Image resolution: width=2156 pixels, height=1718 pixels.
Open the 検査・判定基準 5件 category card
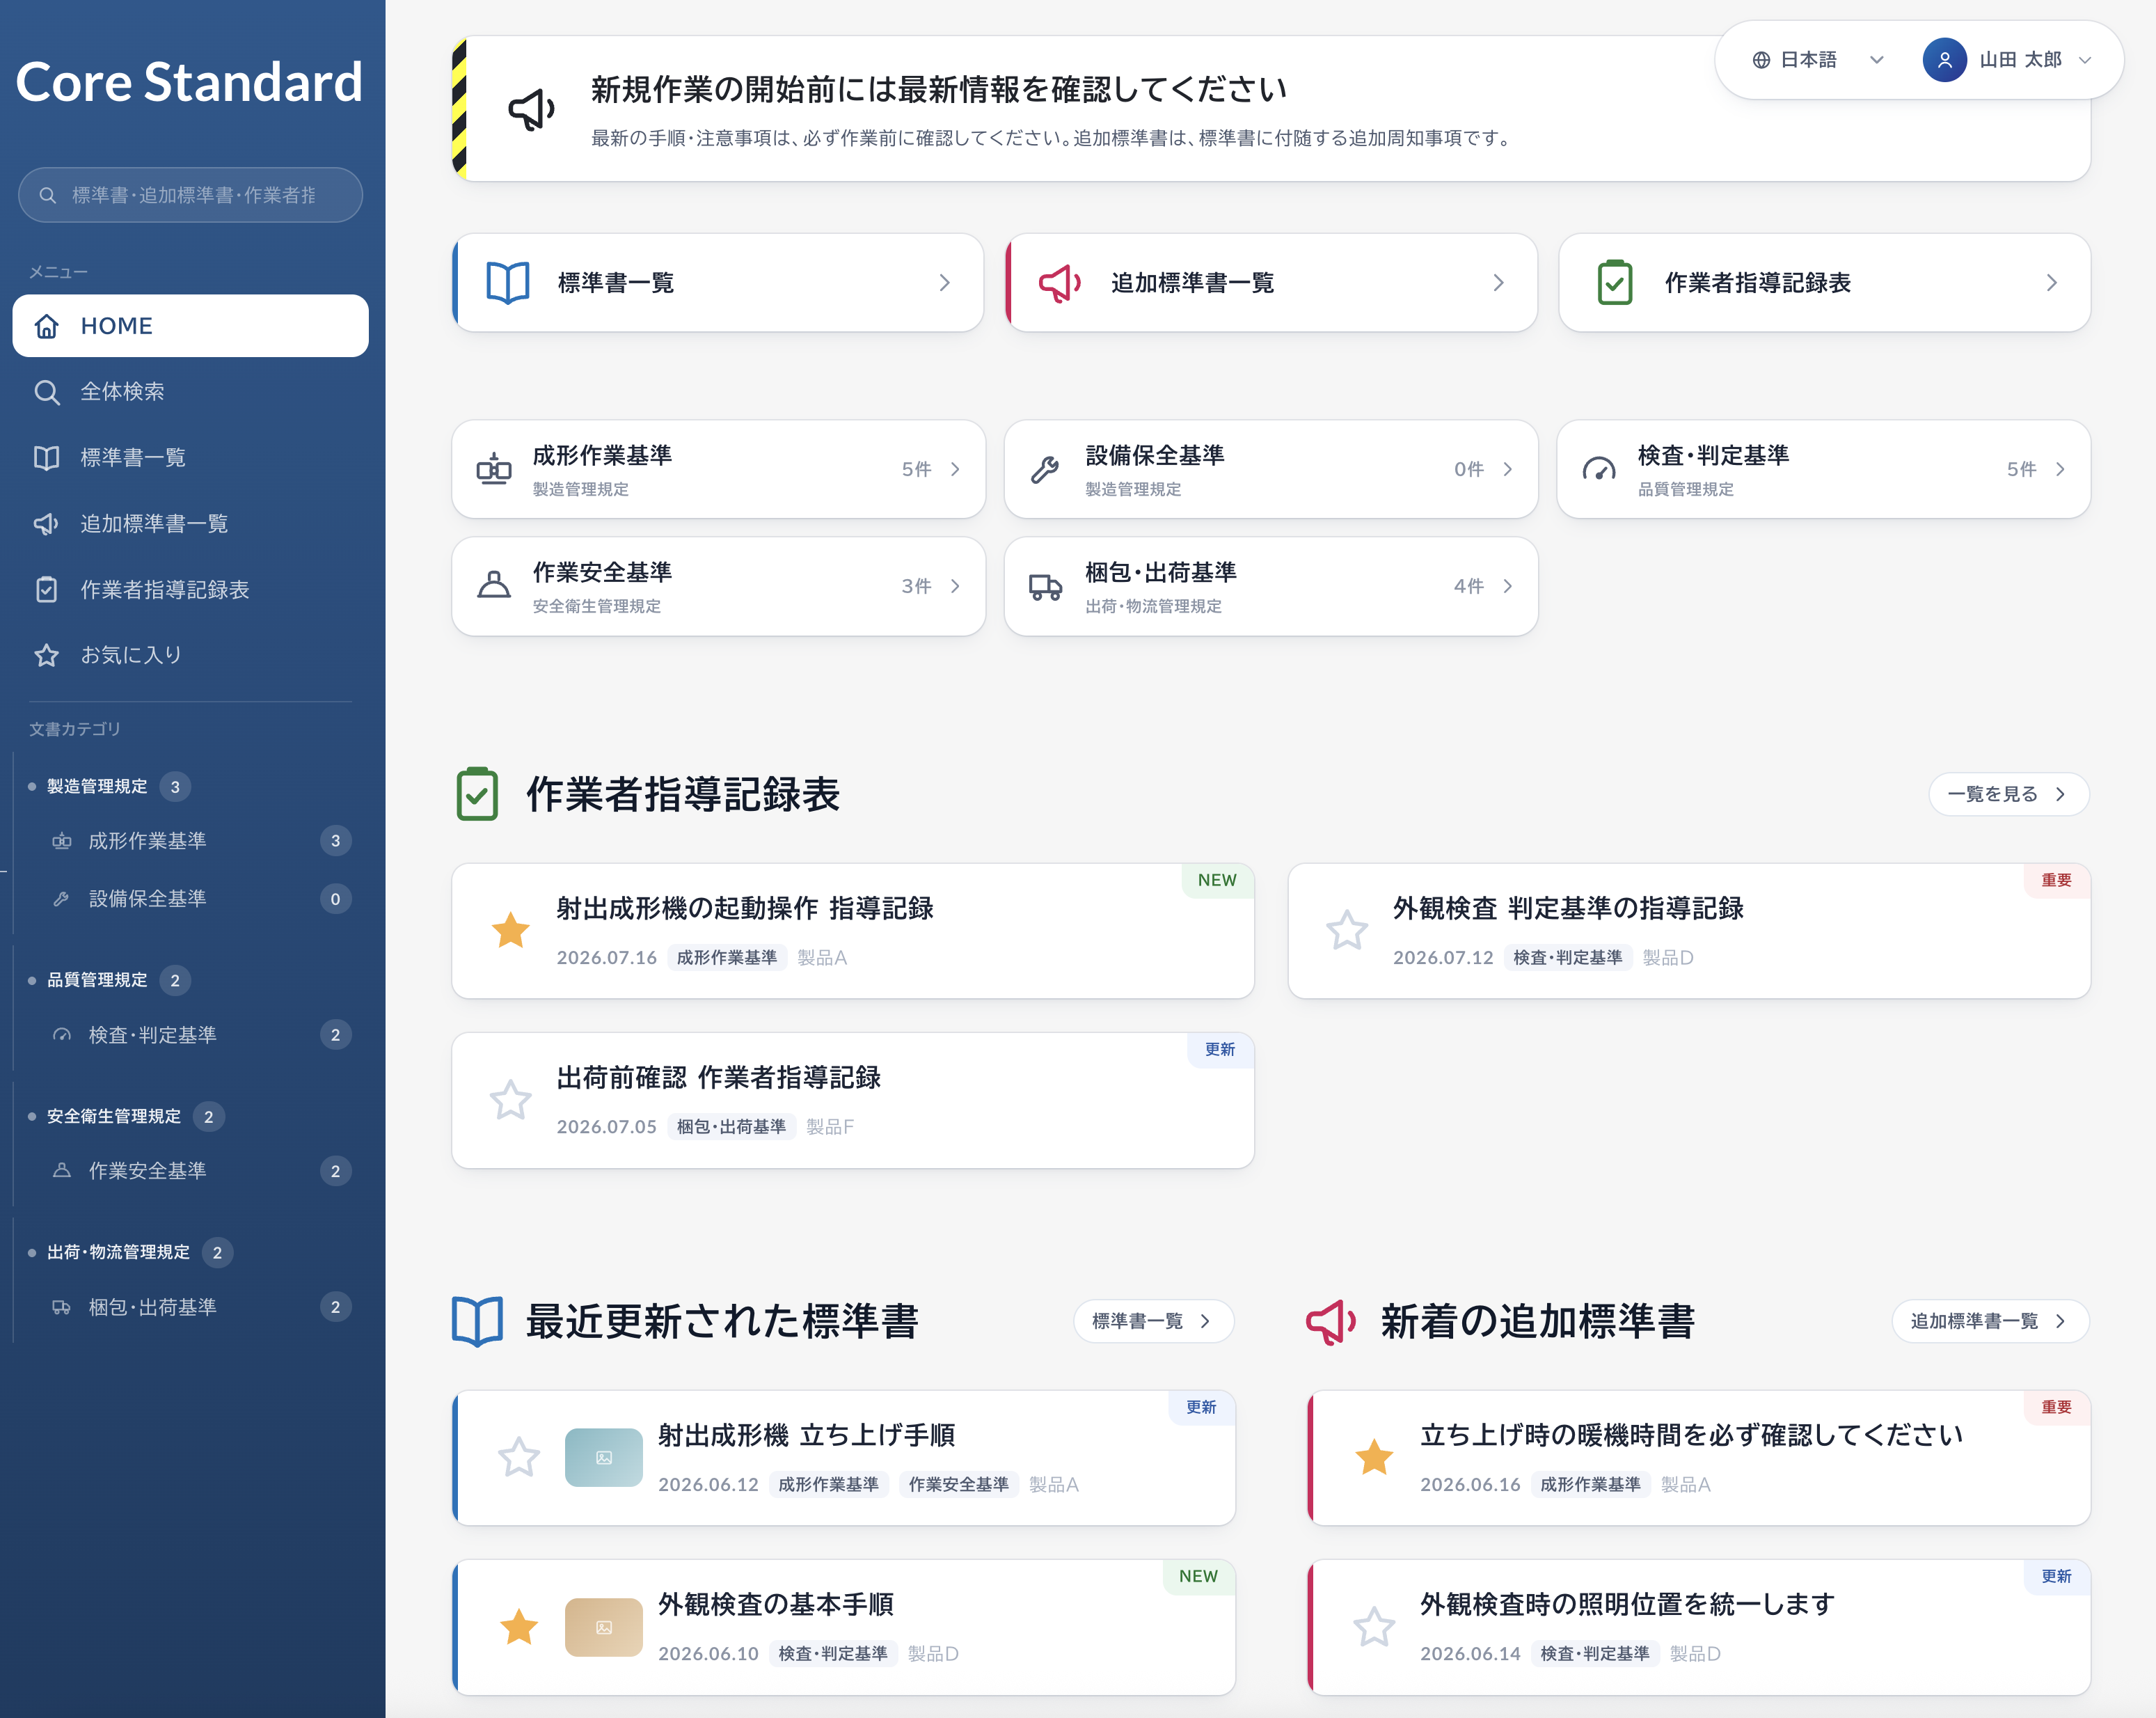click(x=1824, y=469)
